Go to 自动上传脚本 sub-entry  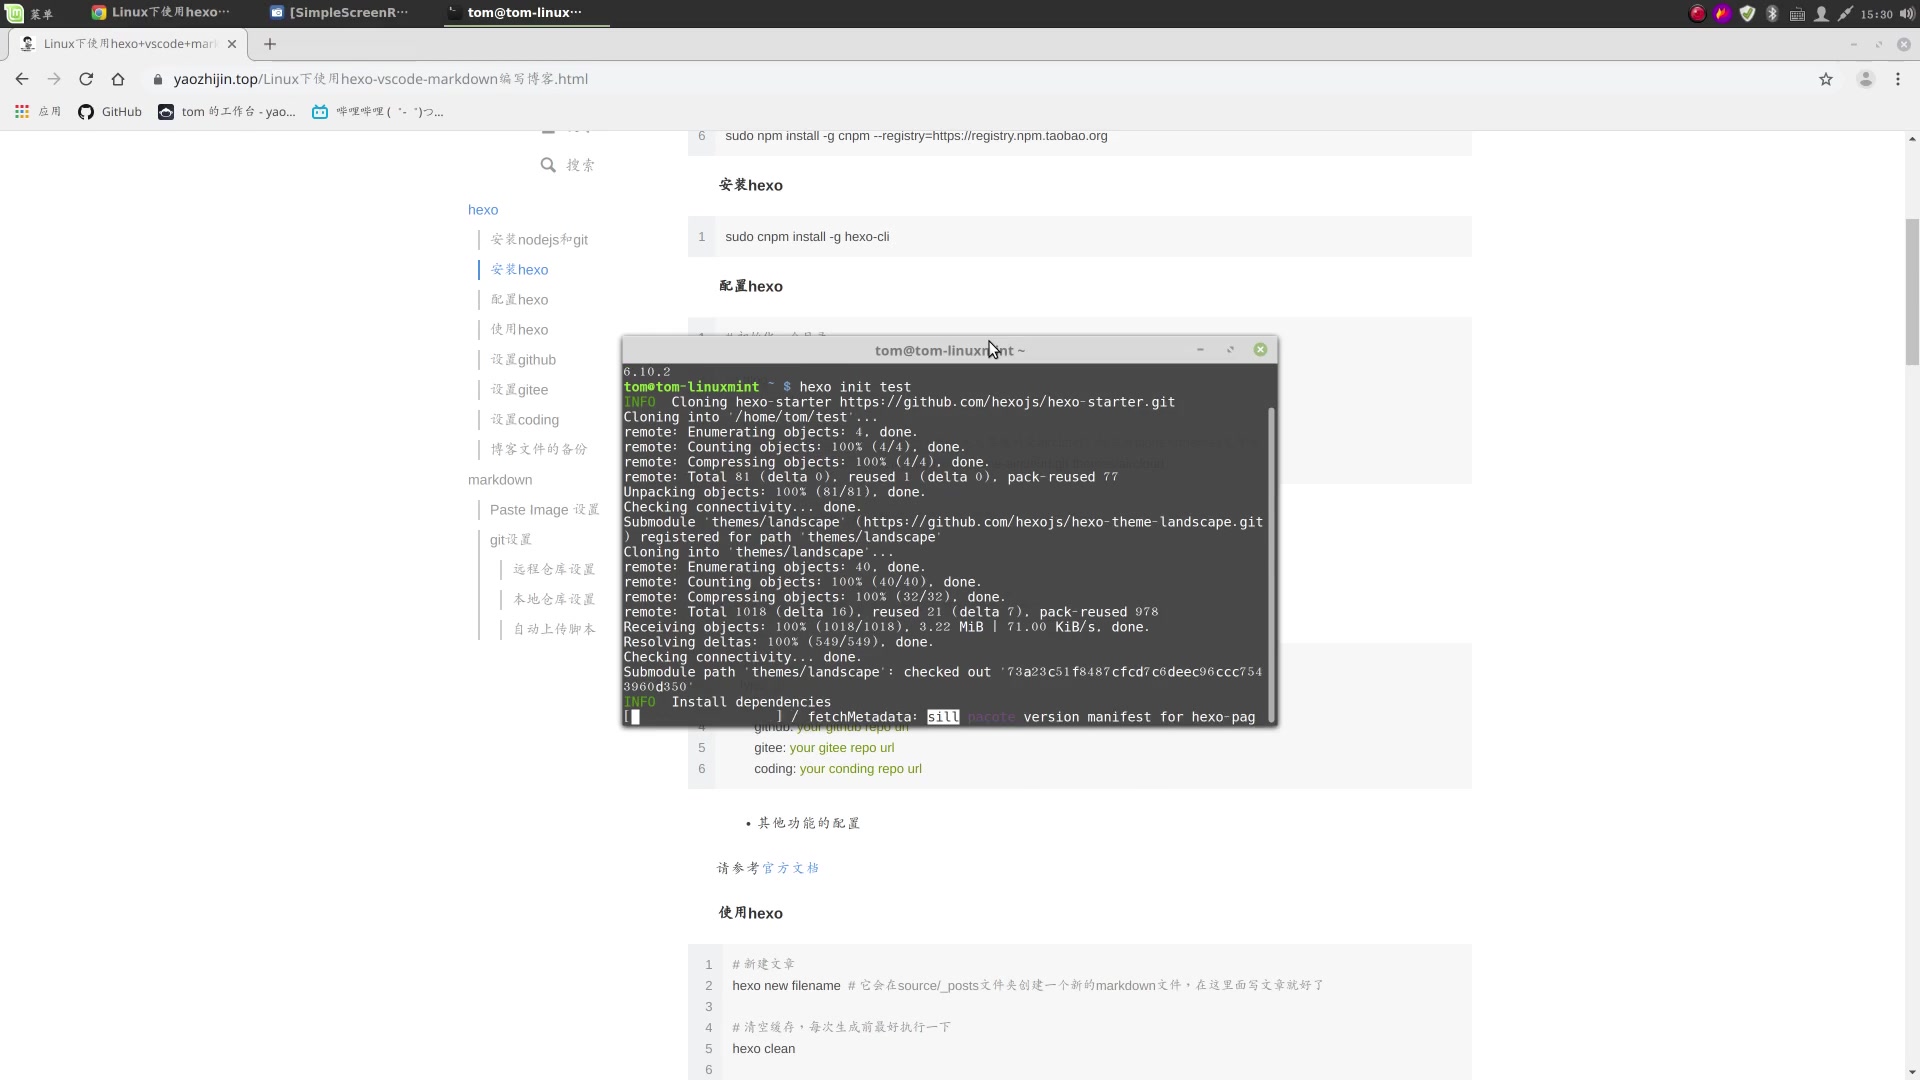point(554,629)
